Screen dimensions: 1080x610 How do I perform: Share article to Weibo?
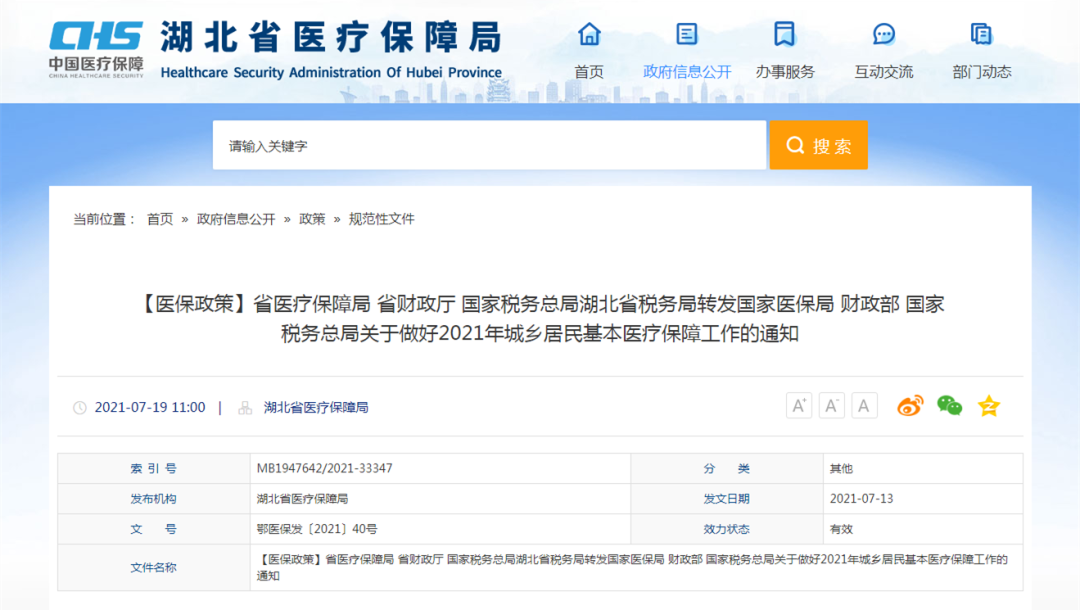[x=910, y=406]
